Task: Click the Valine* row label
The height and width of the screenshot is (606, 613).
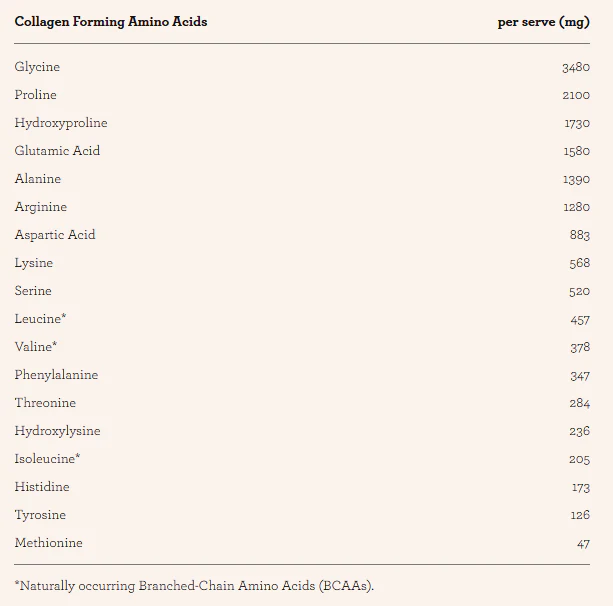Action: pyautogui.click(x=36, y=347)
